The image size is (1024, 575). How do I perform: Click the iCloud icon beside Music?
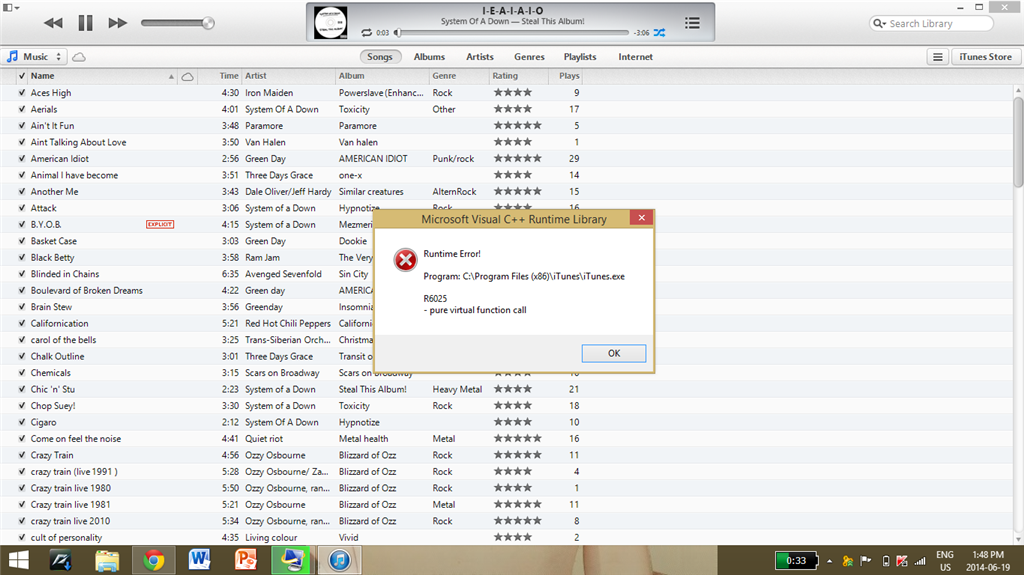(x=79, y=57)
